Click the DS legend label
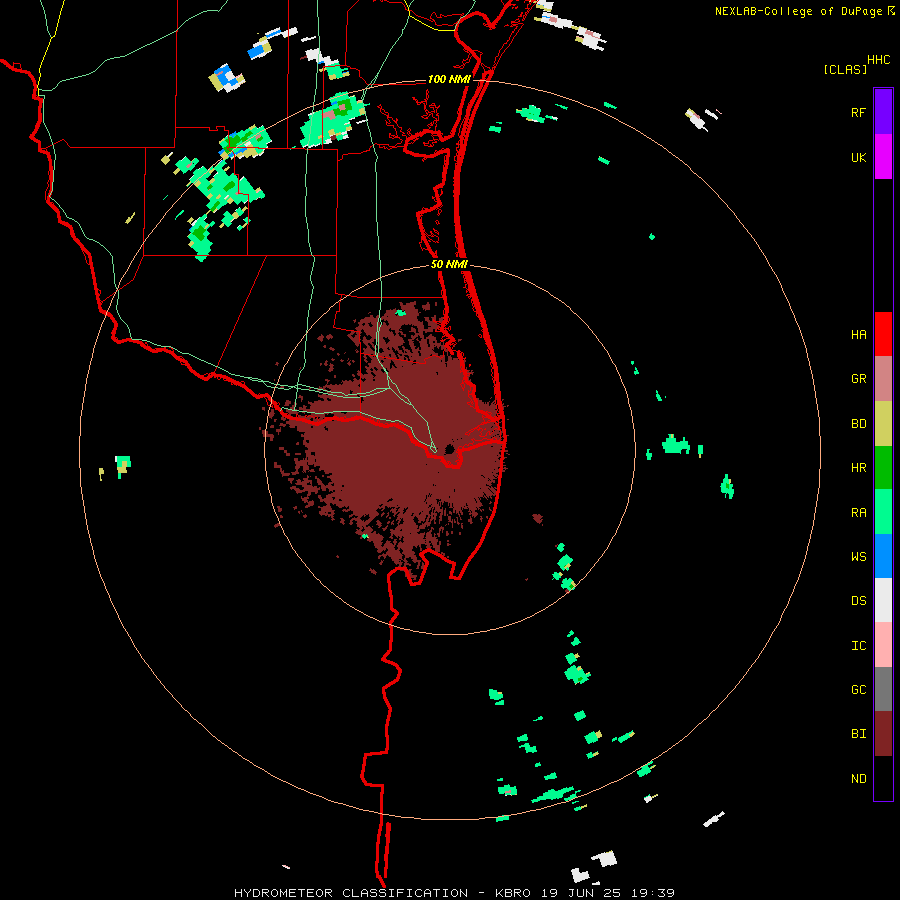 [x=858, y=601]
